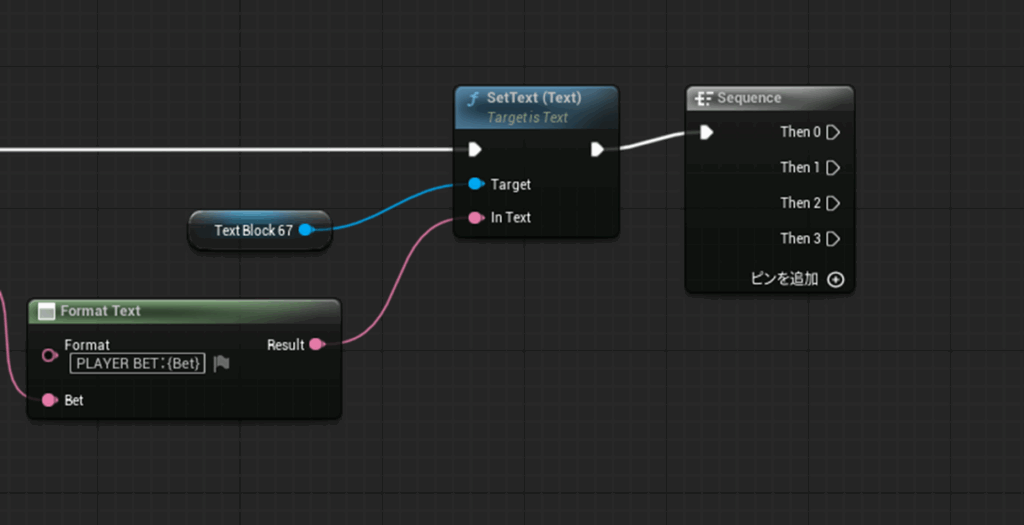Select the Text Block 67 variable node
This screenshot has width=1024, height=525.
click(x=253, y=230)
